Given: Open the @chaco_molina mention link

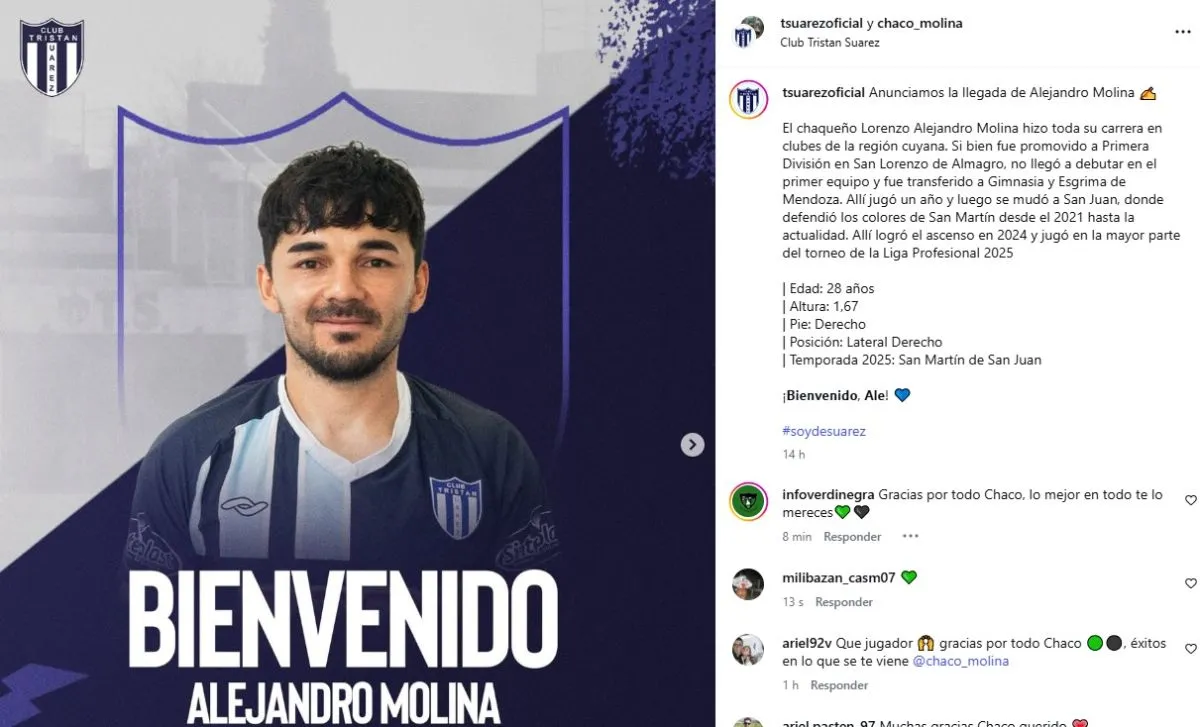Looking at the screenshot, I should (961, 661).
